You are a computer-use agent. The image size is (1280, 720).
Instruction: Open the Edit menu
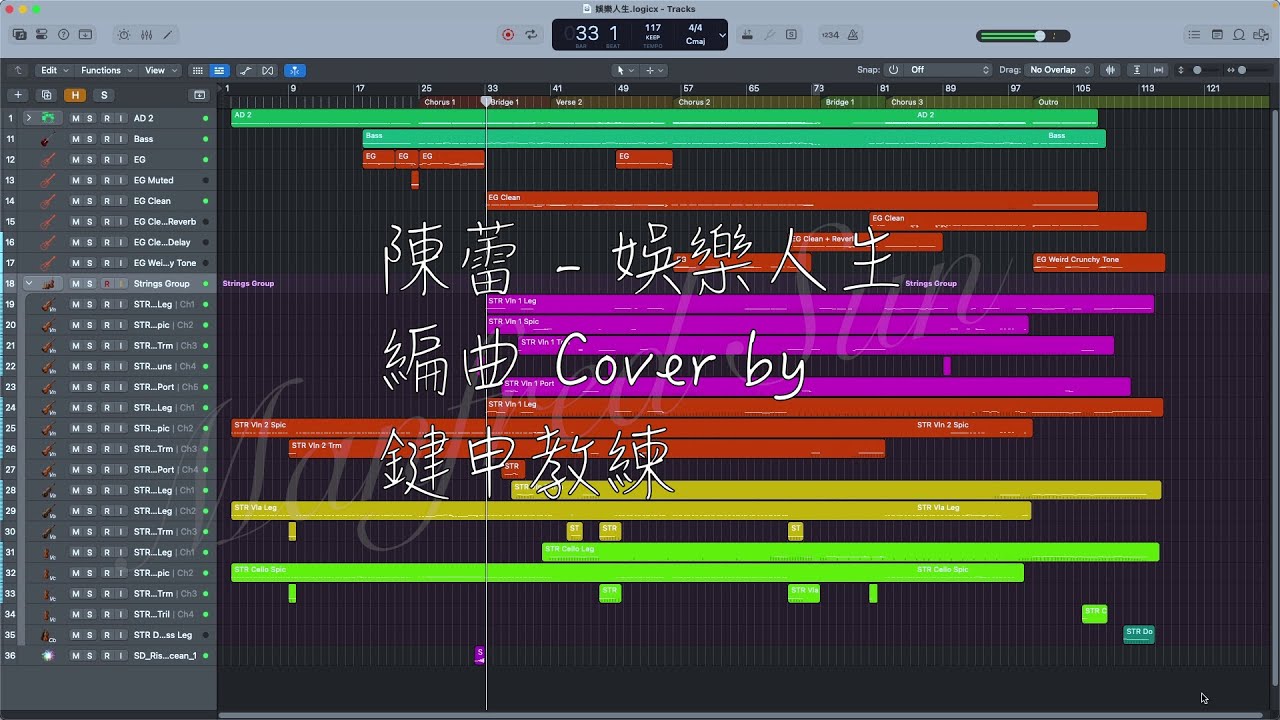[x=53, y=70]
